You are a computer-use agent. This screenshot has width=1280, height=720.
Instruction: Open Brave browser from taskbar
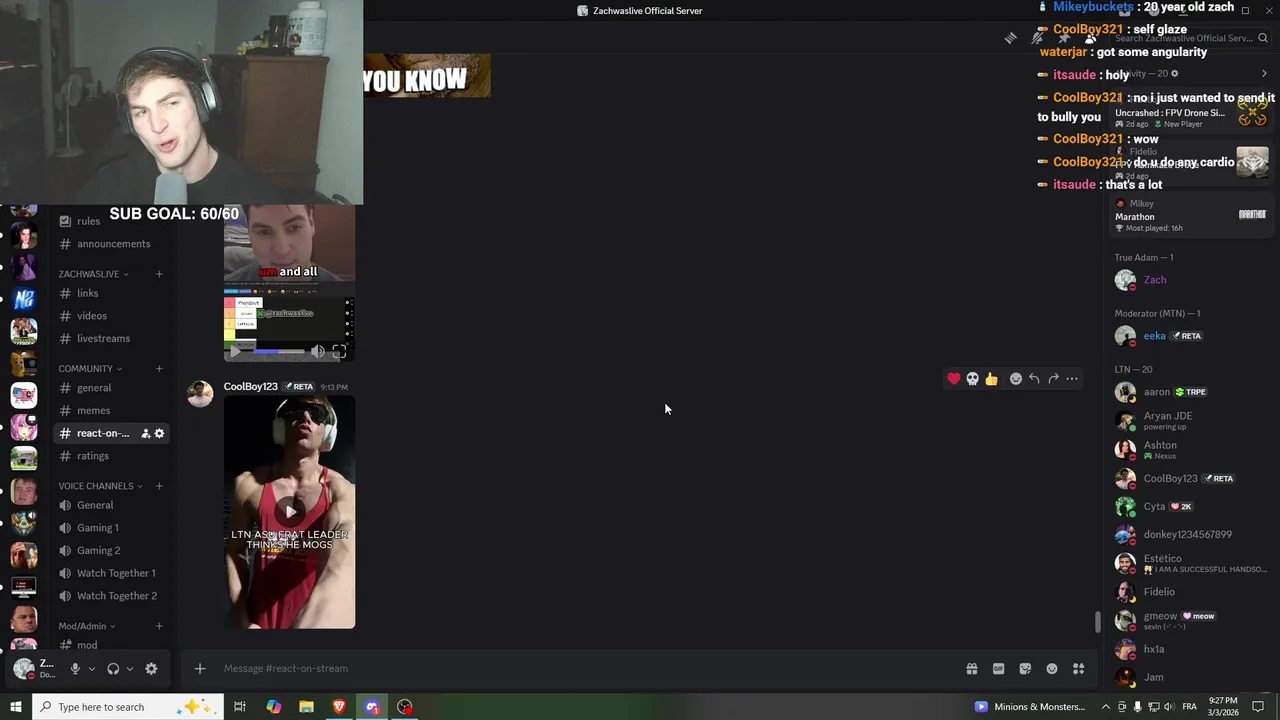339,707
